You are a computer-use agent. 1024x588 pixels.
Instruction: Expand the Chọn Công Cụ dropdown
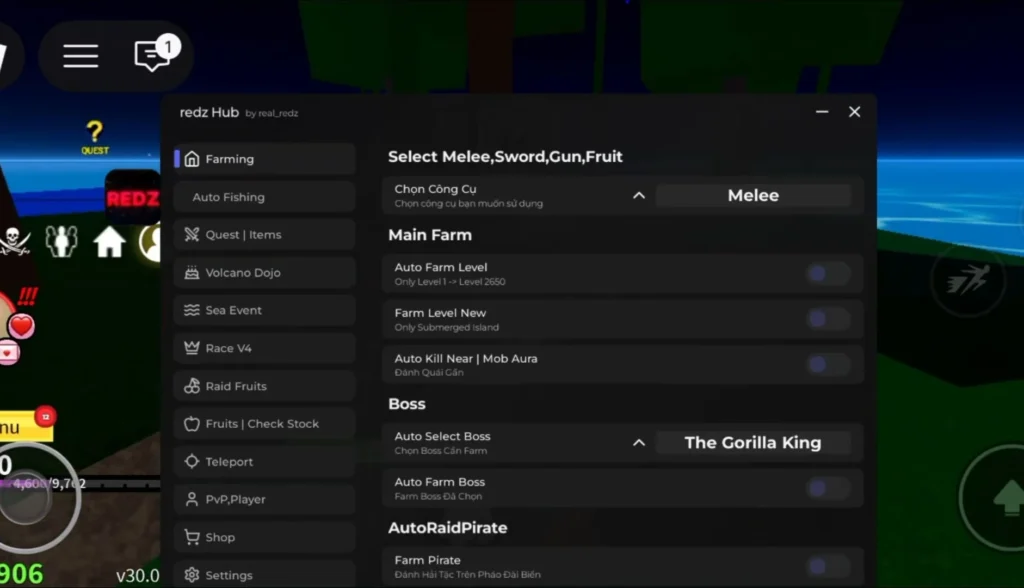coord(639,195)
